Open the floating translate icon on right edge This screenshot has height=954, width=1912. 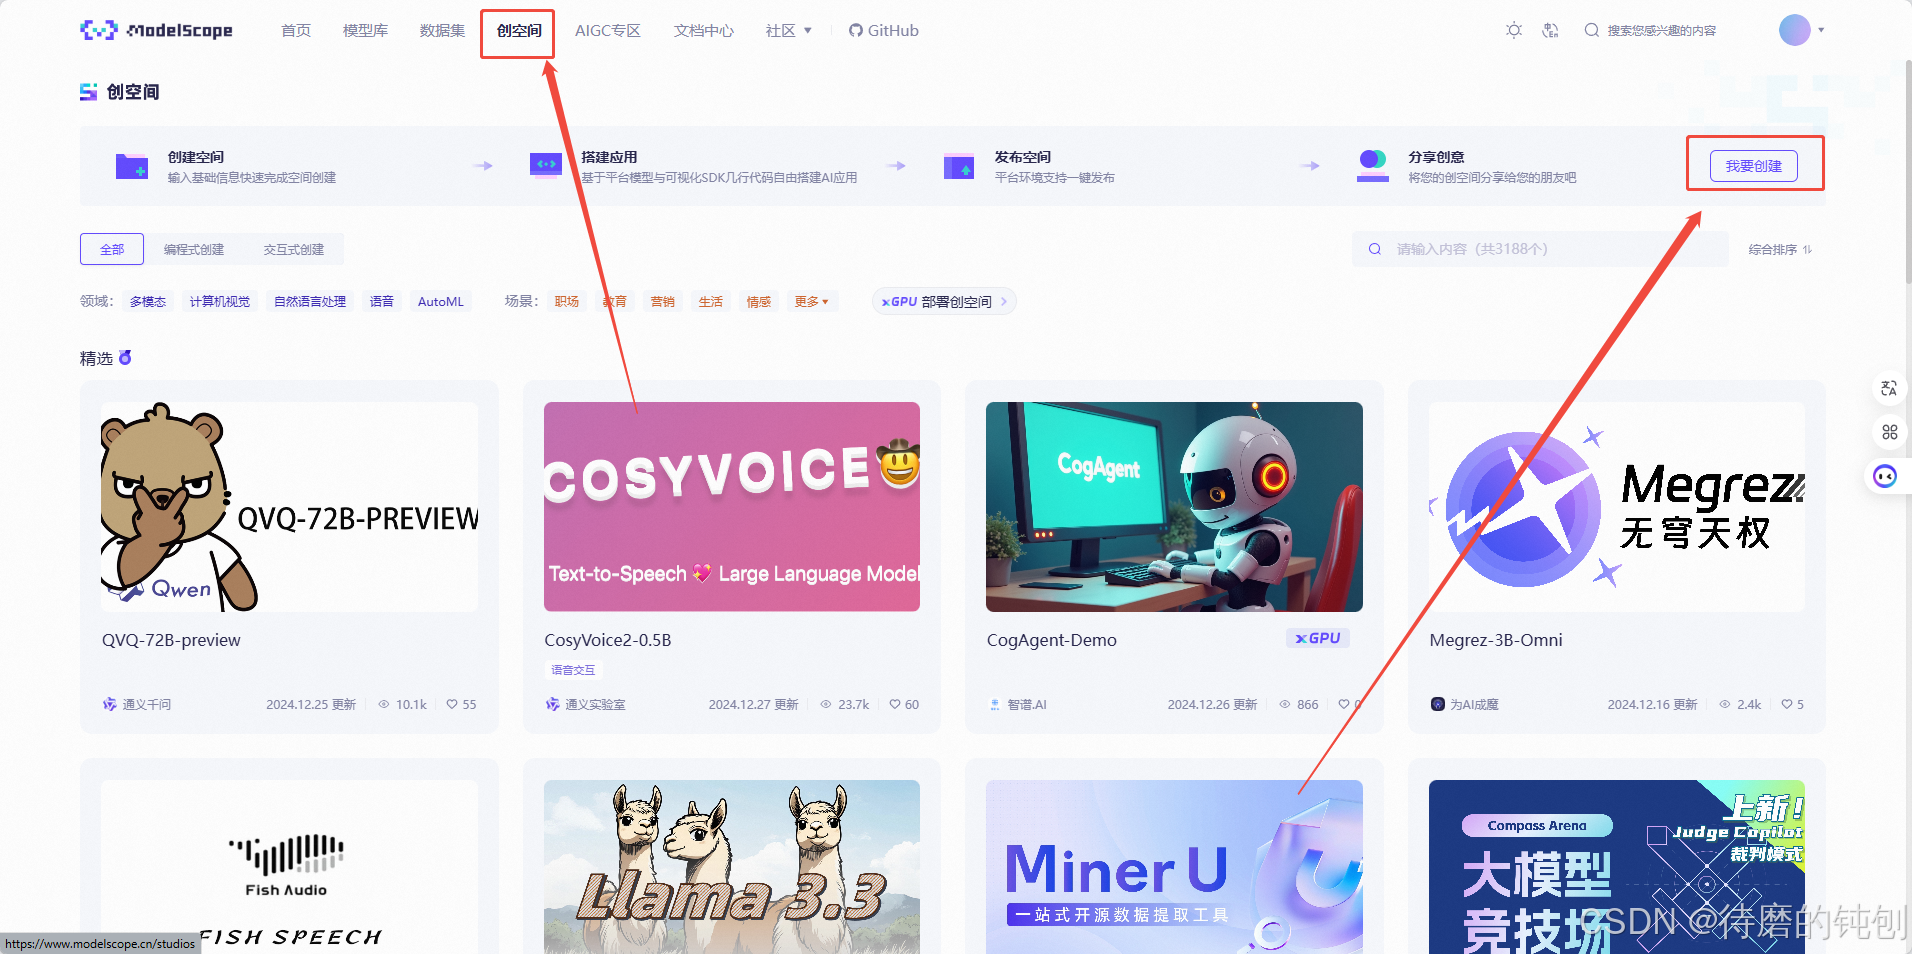pos(1889,388)
